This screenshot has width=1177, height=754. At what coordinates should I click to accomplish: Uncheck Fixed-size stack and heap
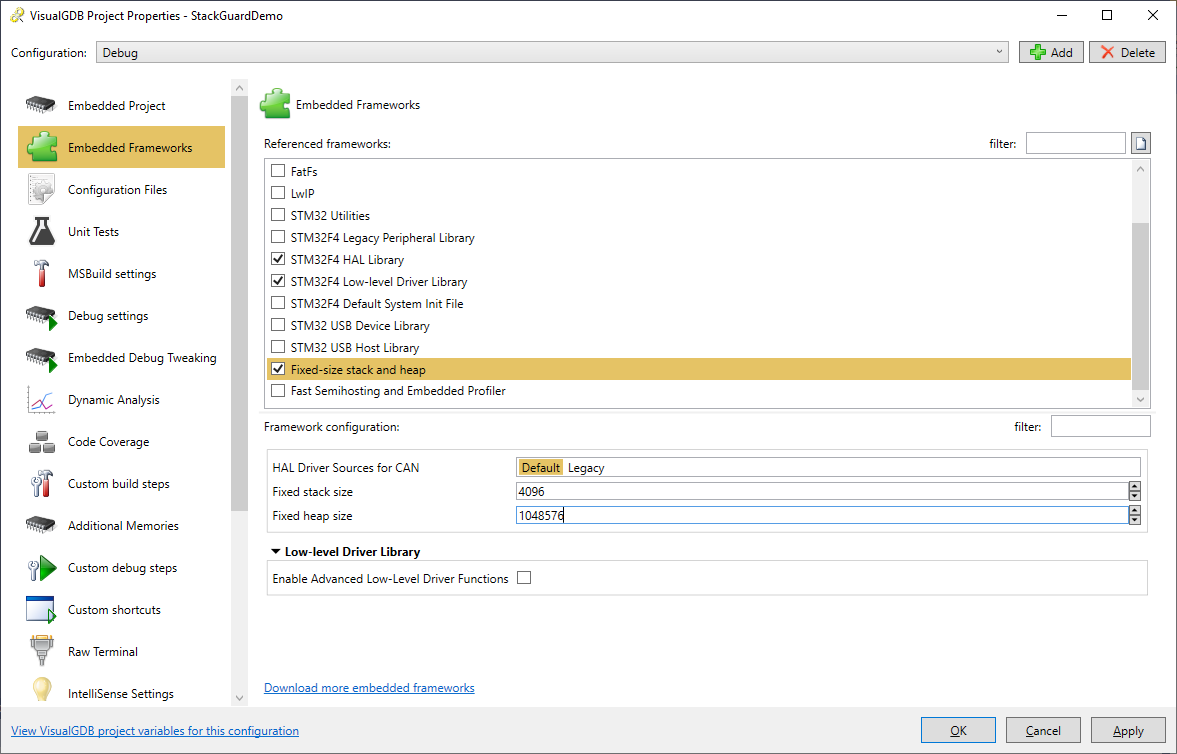click(278, 369)
